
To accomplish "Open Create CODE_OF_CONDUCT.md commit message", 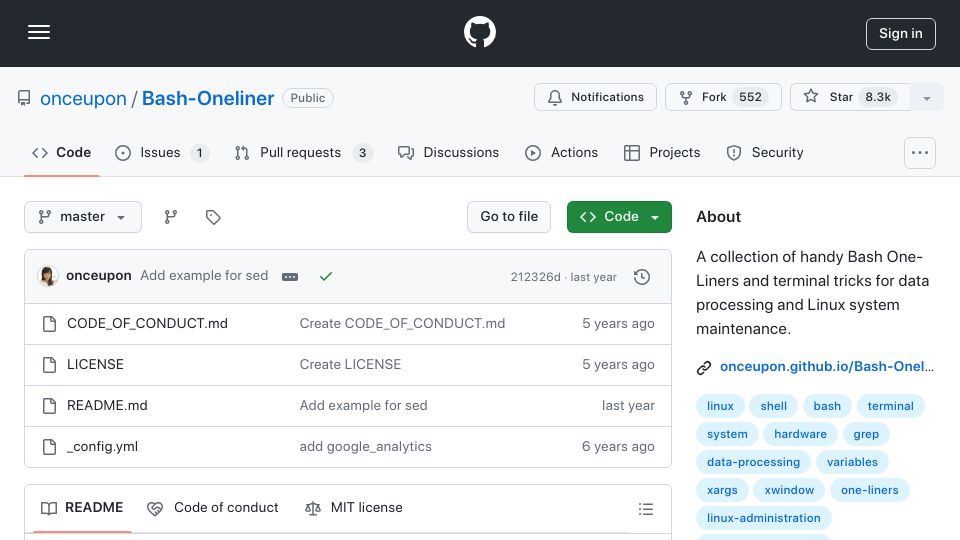I will 402,323.
